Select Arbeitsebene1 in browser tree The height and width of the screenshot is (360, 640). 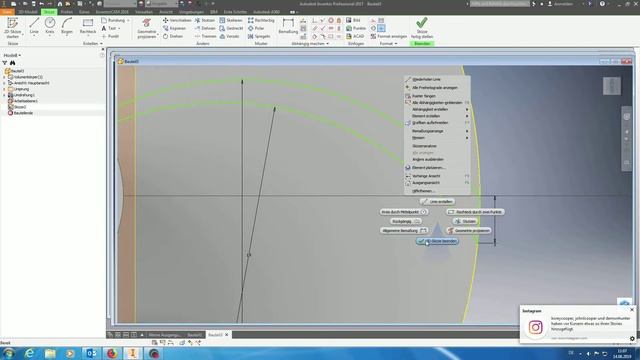coord(23,101)
